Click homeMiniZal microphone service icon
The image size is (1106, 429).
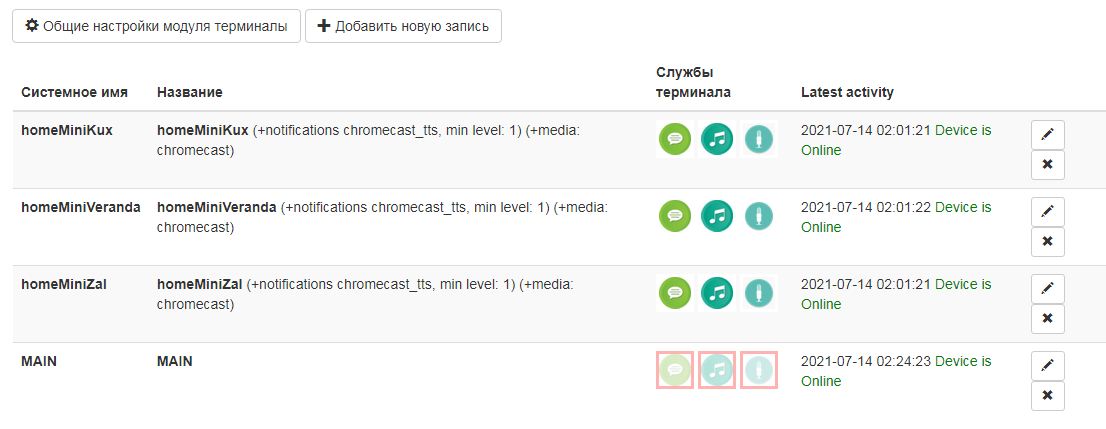point(759,293)
